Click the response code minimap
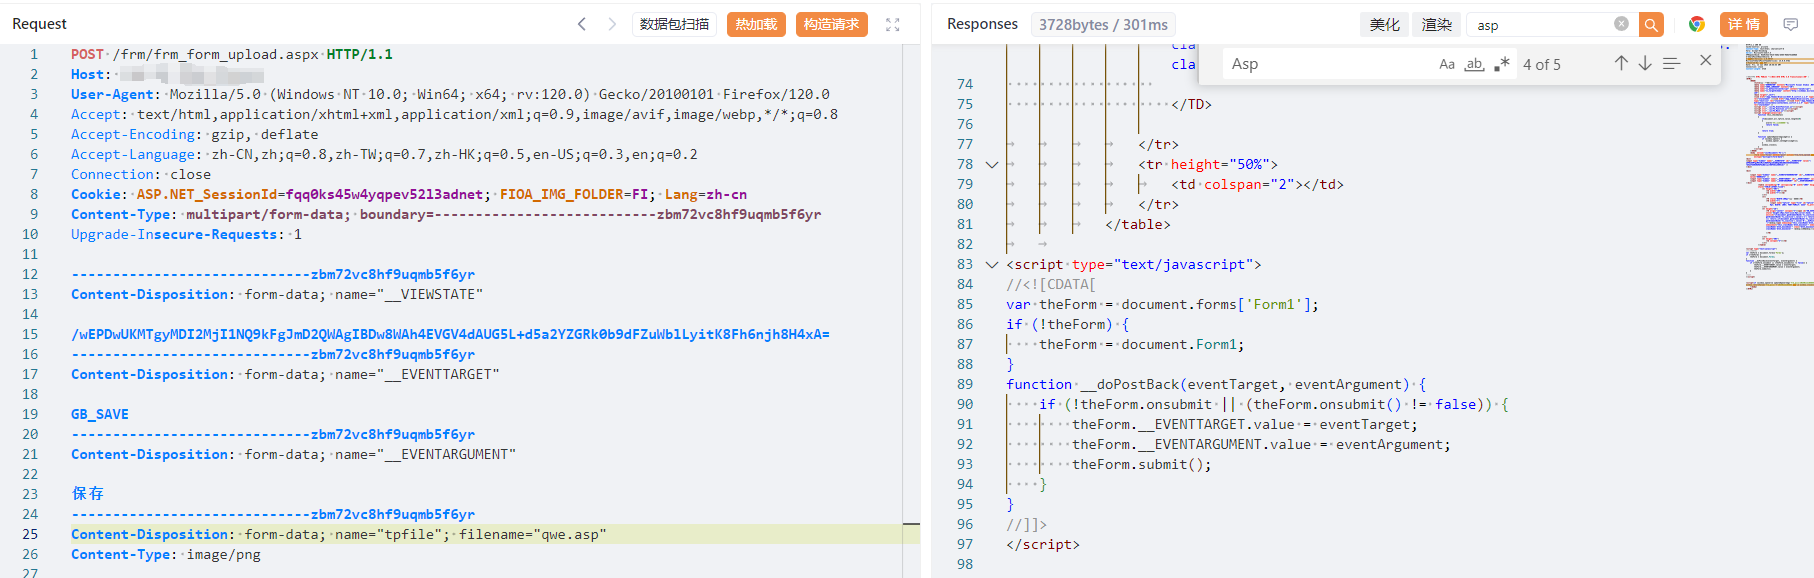 [x=1780, y=165]
